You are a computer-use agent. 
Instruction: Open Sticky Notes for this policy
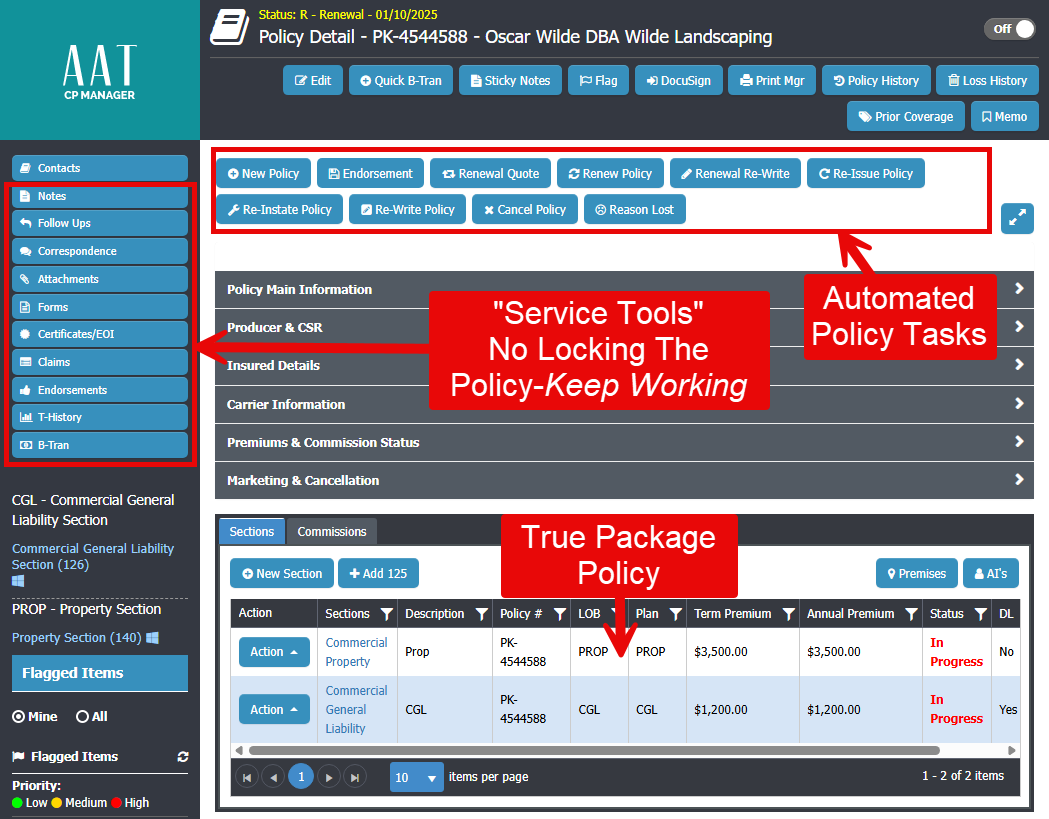point(510,81)
